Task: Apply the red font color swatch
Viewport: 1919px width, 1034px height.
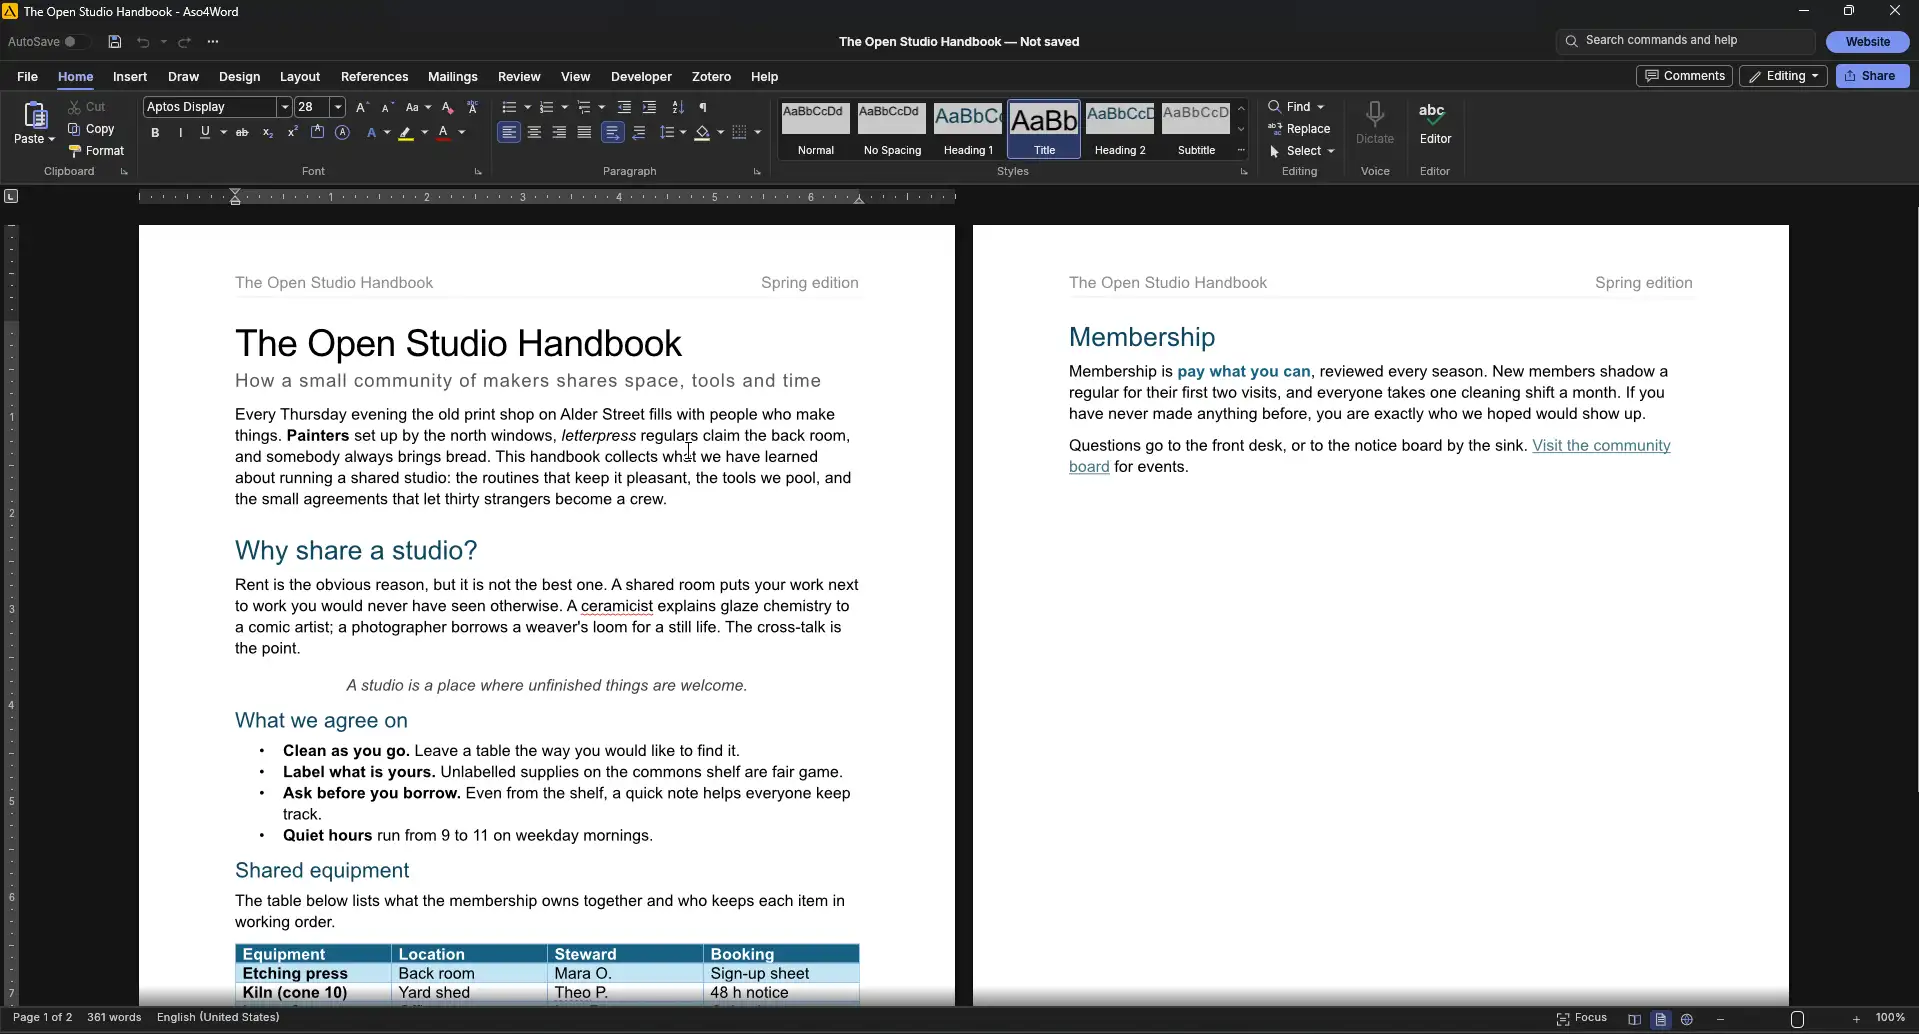Action: tap(444, 132)
